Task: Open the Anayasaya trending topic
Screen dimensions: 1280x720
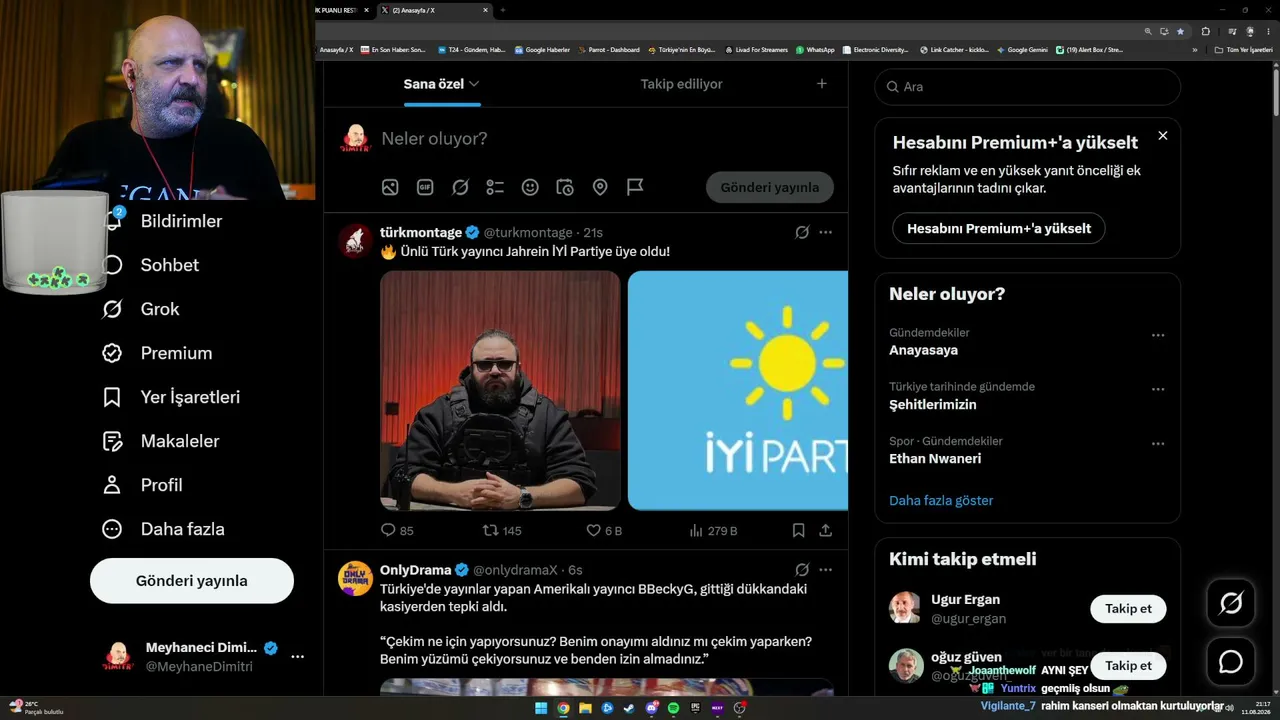Action: click(x=923, y=350)
